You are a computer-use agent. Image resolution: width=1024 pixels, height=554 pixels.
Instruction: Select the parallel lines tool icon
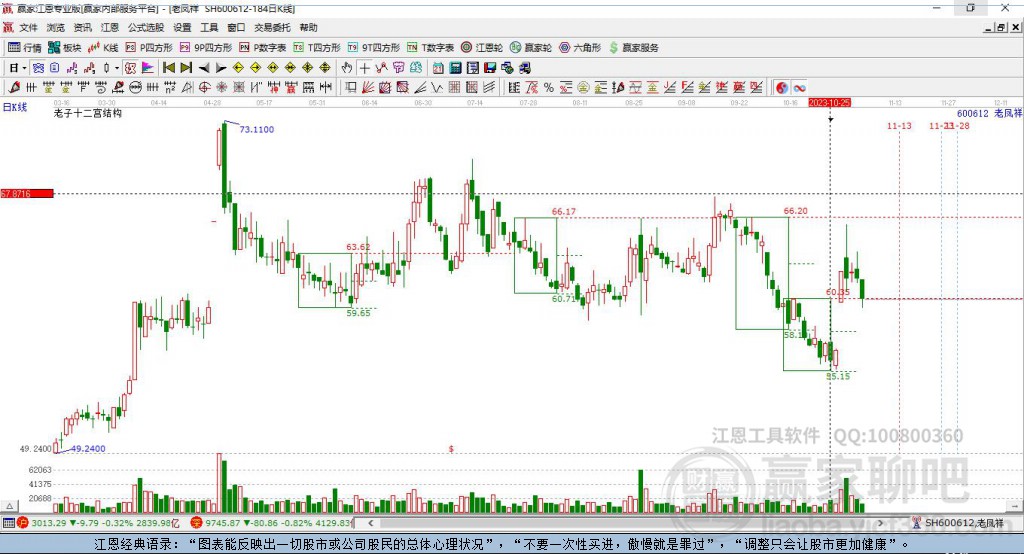coord(489,88)
